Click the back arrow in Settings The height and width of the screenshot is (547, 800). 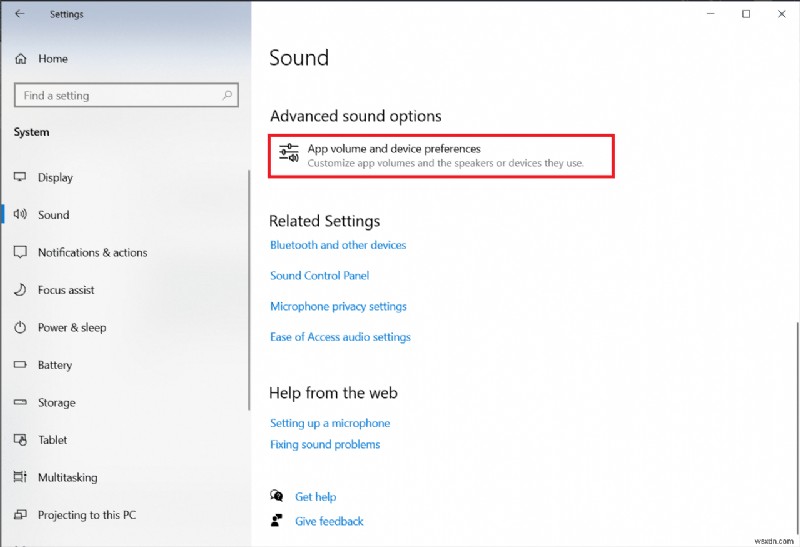click(x=20, y=14)
